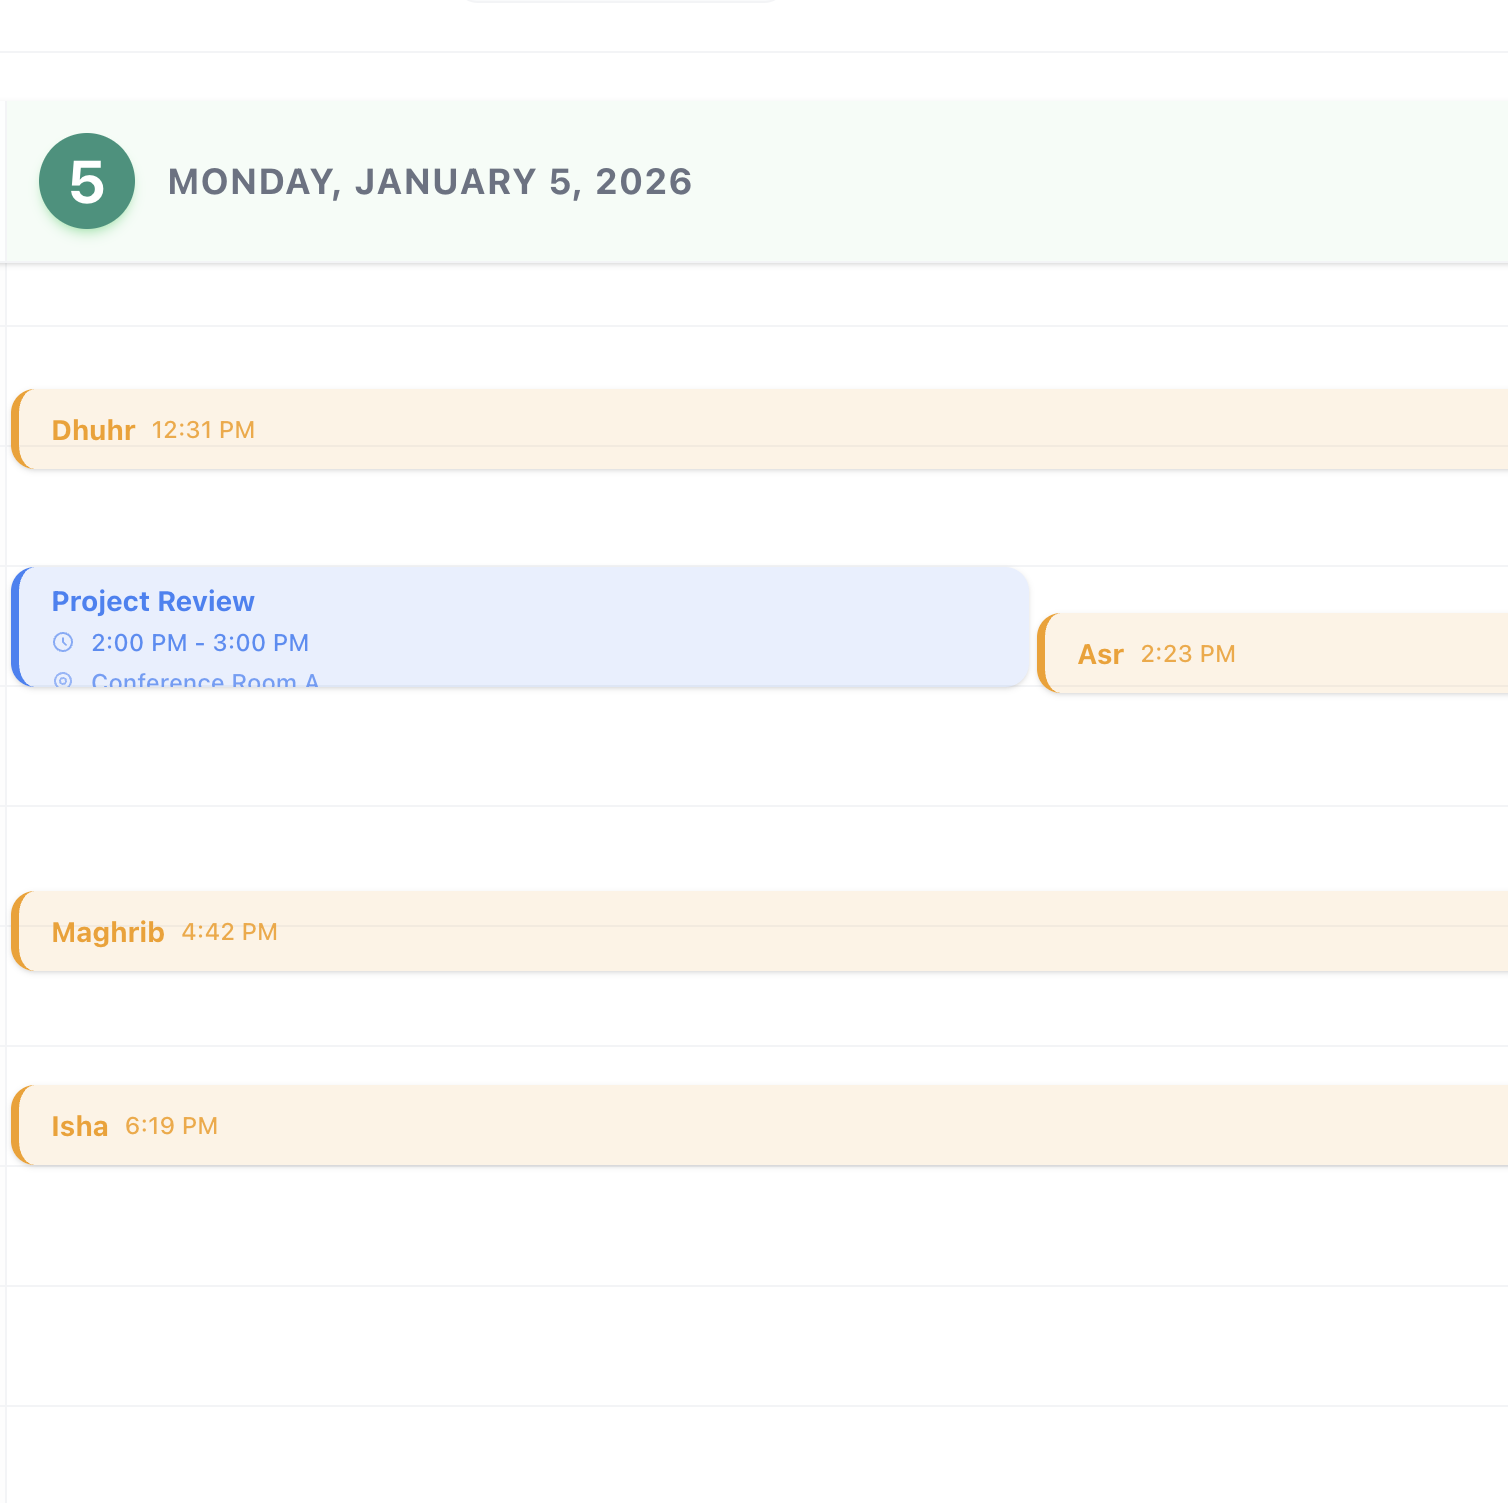1508x1503 pixels.
Task: Click the MONDAY, JANUARY 5, 2026 header
Action: point(430,181)
